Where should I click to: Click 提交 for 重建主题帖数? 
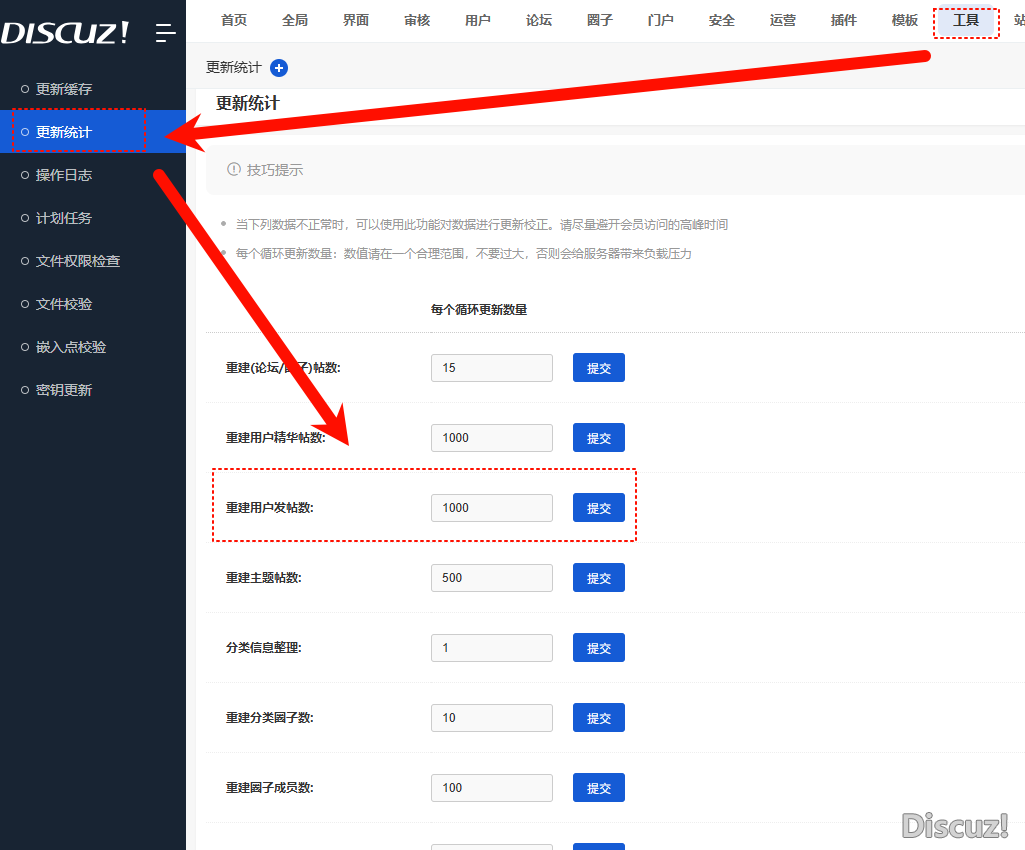tap(598, 578)
